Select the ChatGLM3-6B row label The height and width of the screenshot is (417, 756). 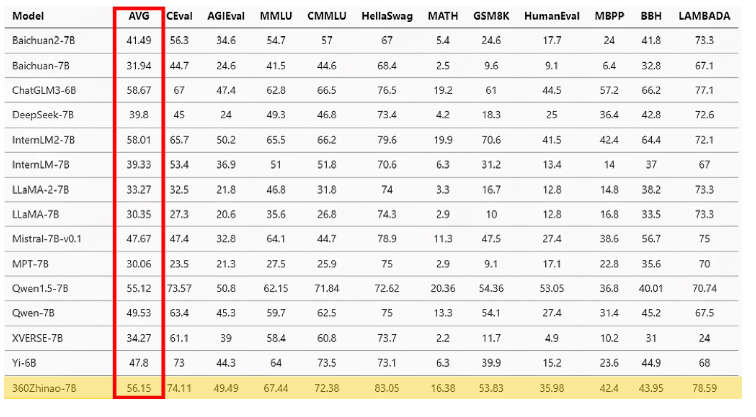(44, 90)
